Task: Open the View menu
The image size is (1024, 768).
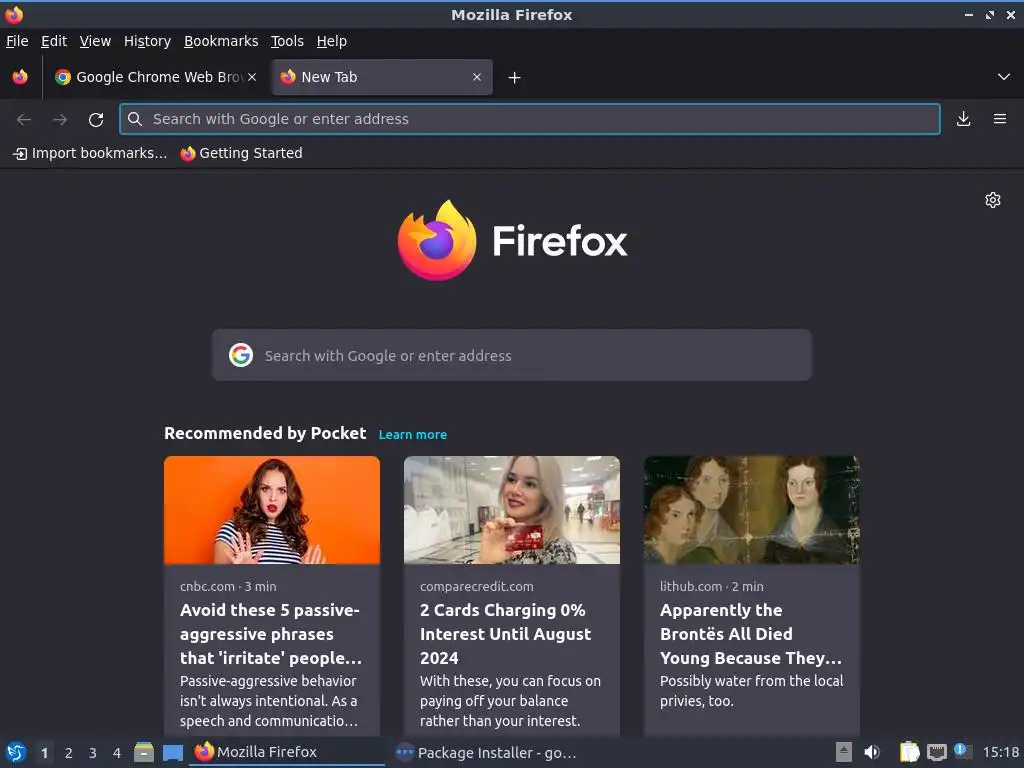Action: [x=95, y=41]
